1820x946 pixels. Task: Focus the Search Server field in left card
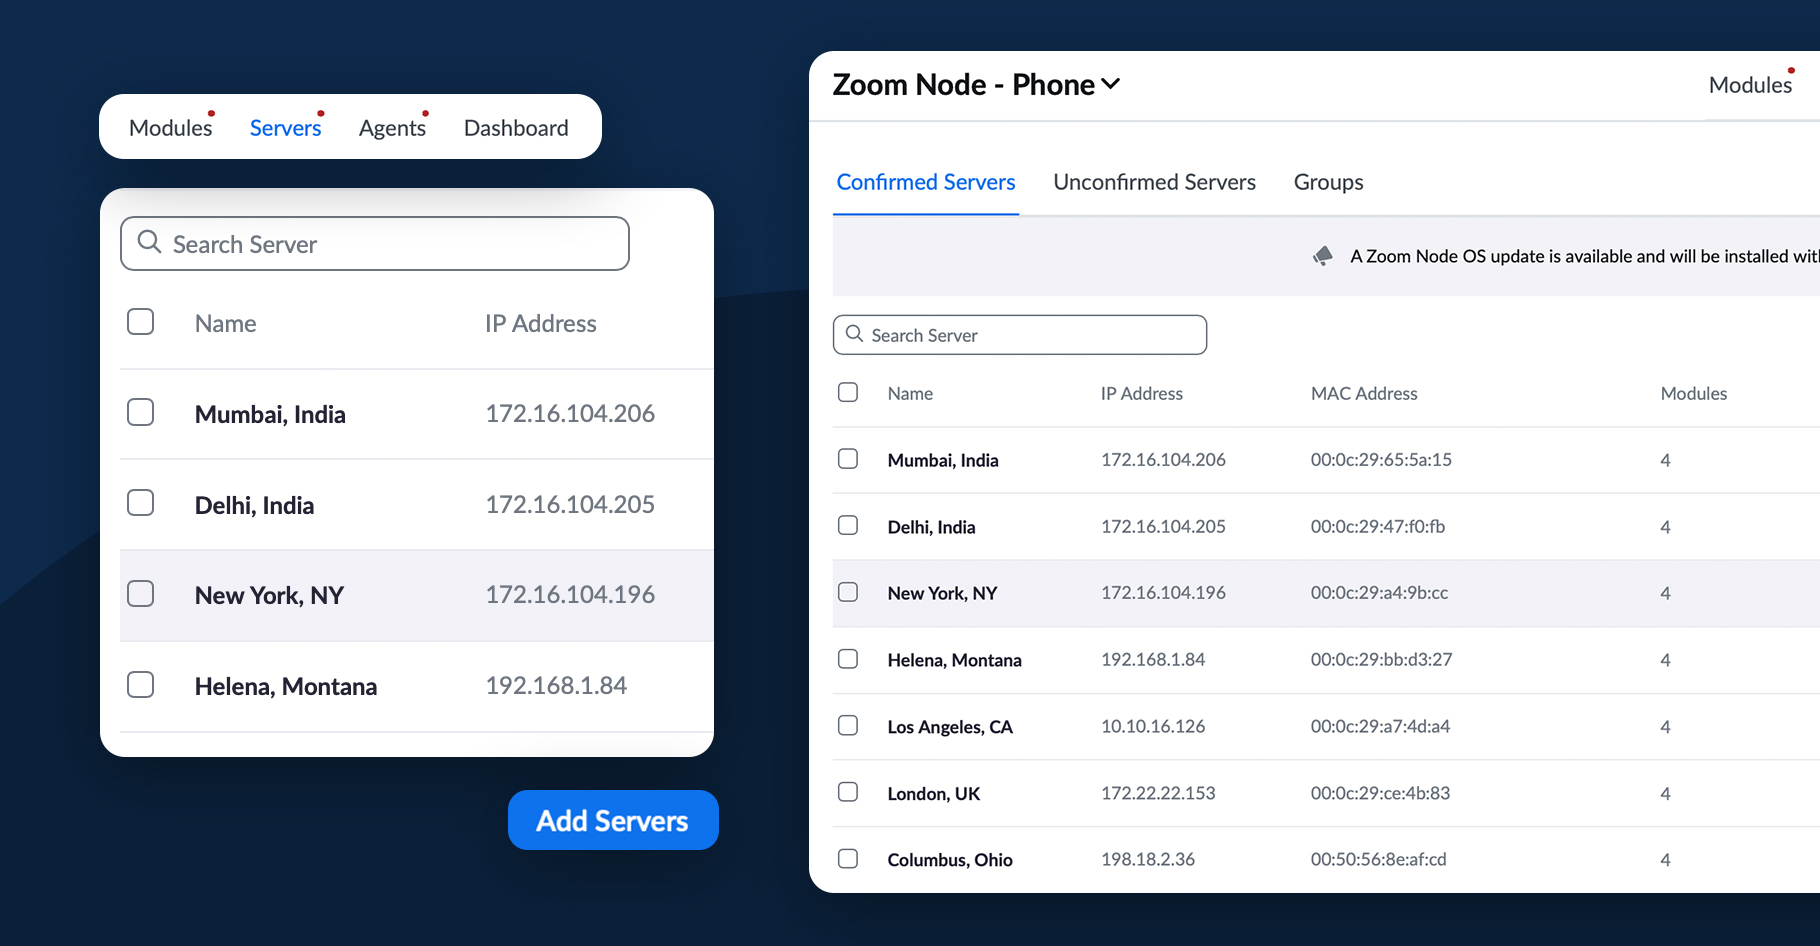(390, 244)
